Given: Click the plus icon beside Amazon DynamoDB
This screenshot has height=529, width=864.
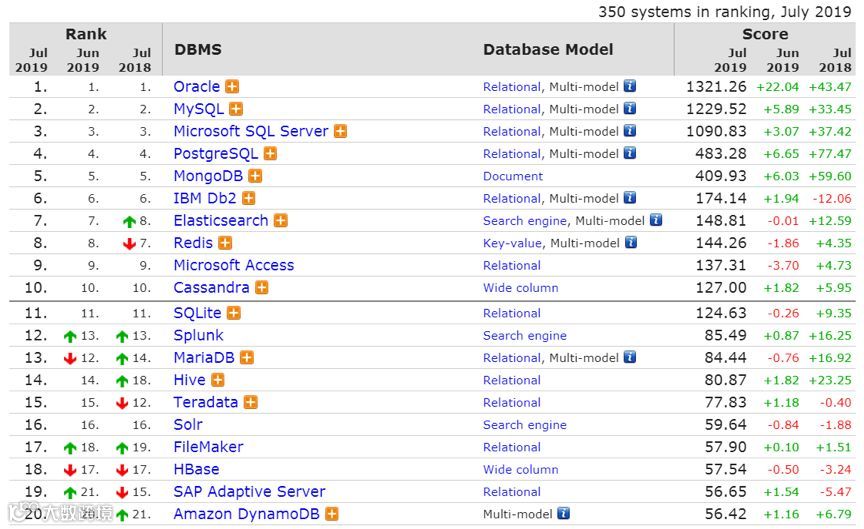Looking at the screenshot, I should [332, 514].
